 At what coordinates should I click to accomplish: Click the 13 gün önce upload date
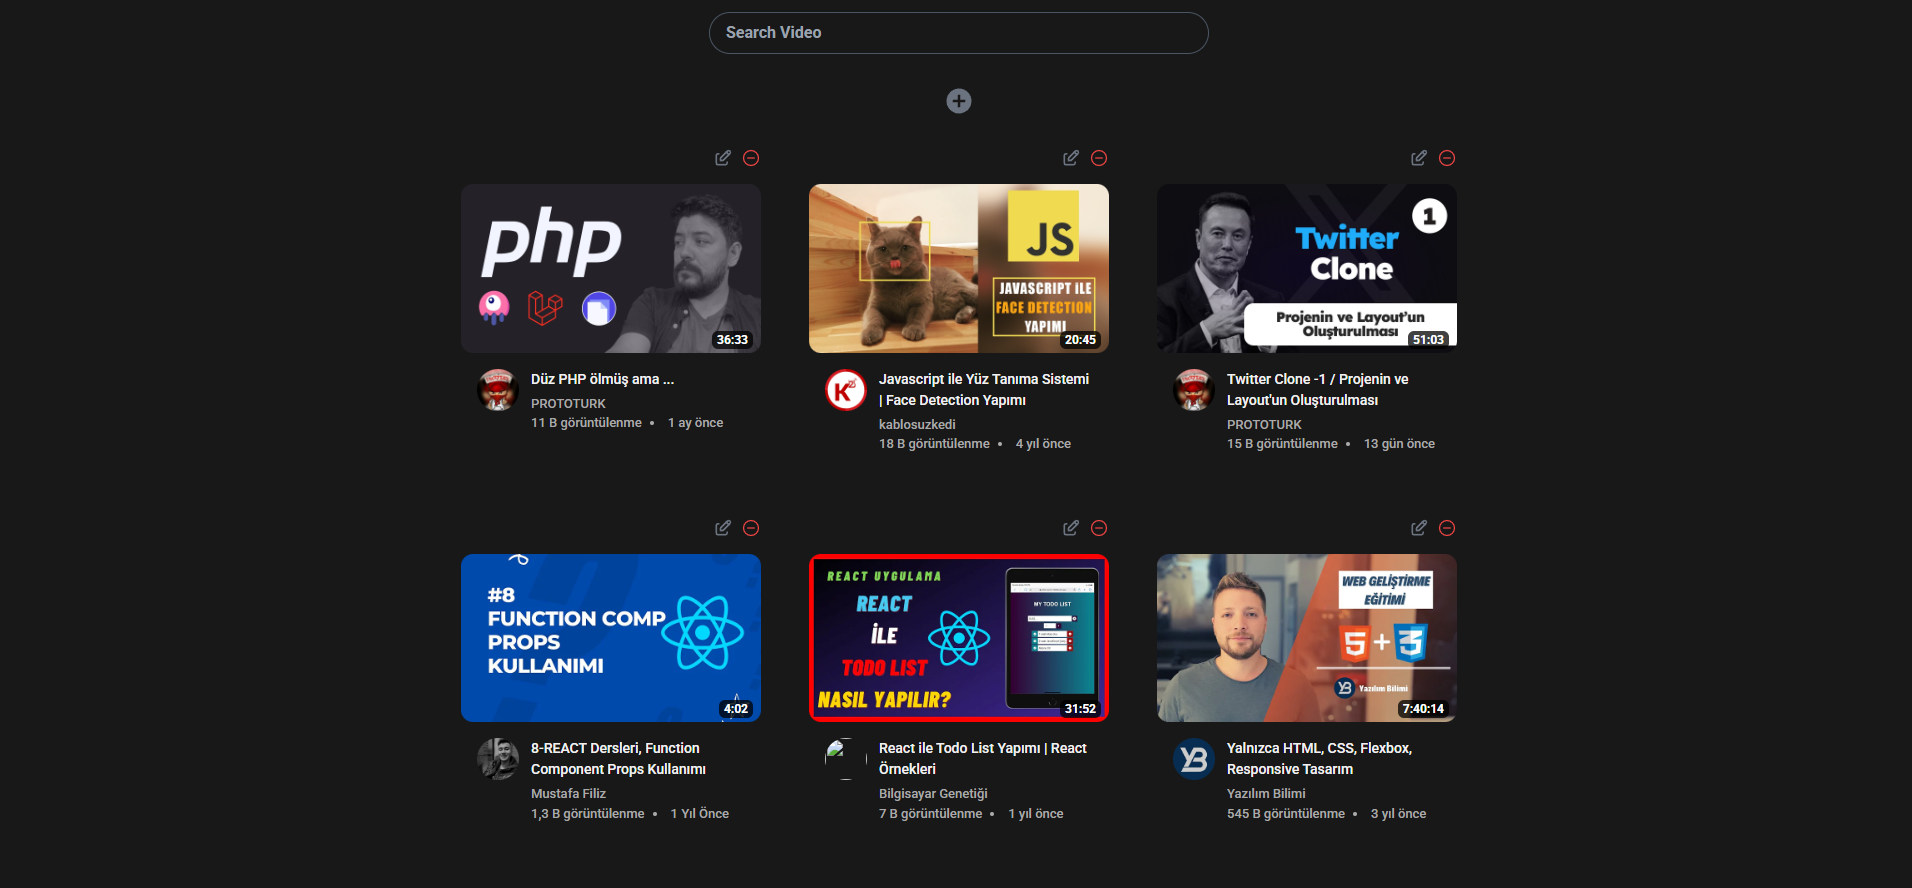(1399, 444)
